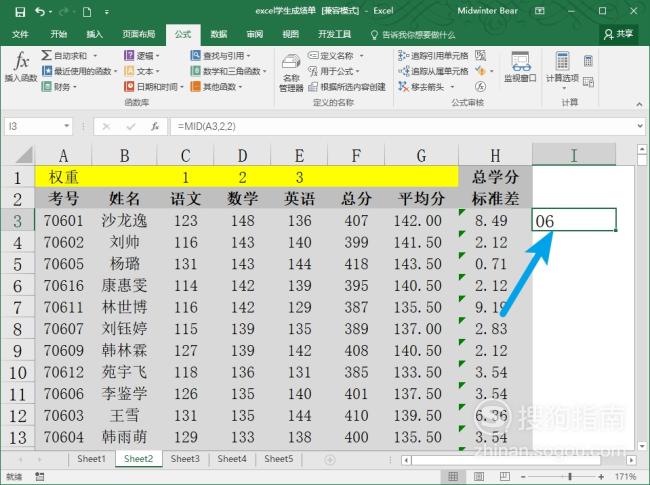Switch to the Data tab
Image resolution: width=650 pixels, height=485 pixels.
point(218,34)
